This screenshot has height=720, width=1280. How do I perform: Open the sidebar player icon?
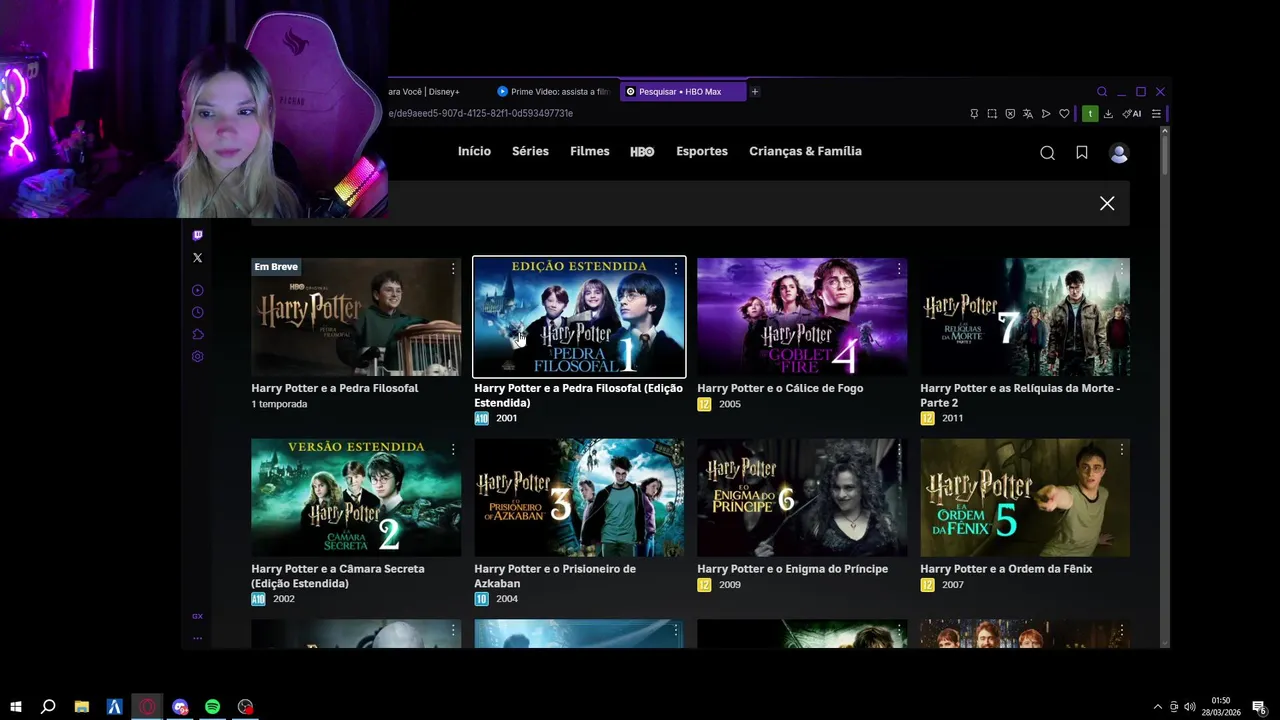point(197,290)
